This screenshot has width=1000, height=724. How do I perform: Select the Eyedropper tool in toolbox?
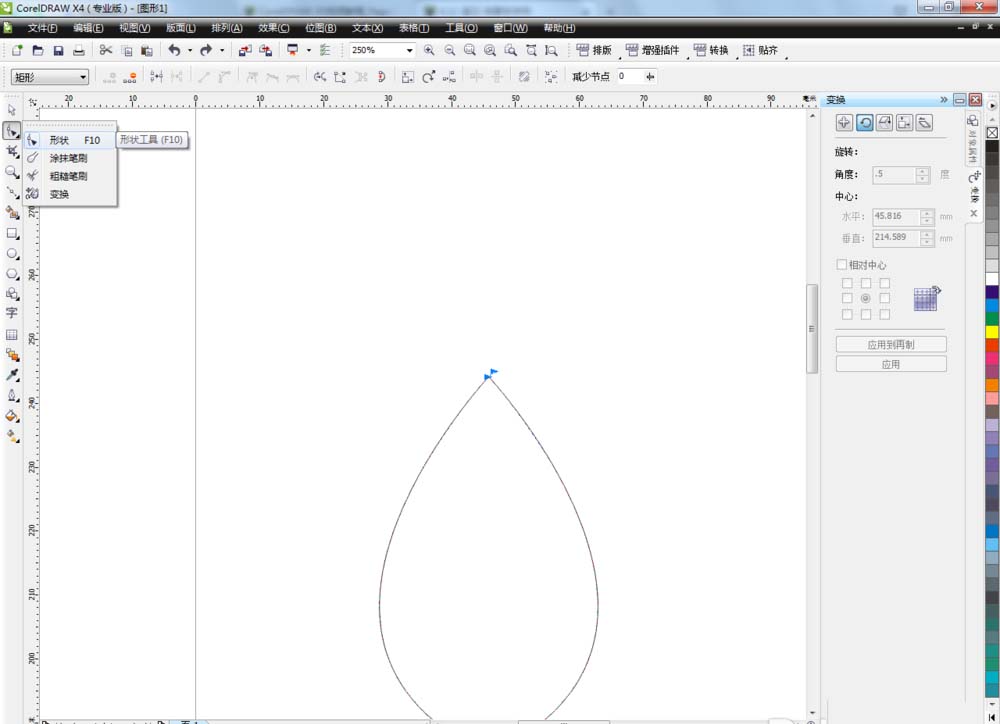coord(12,375)
